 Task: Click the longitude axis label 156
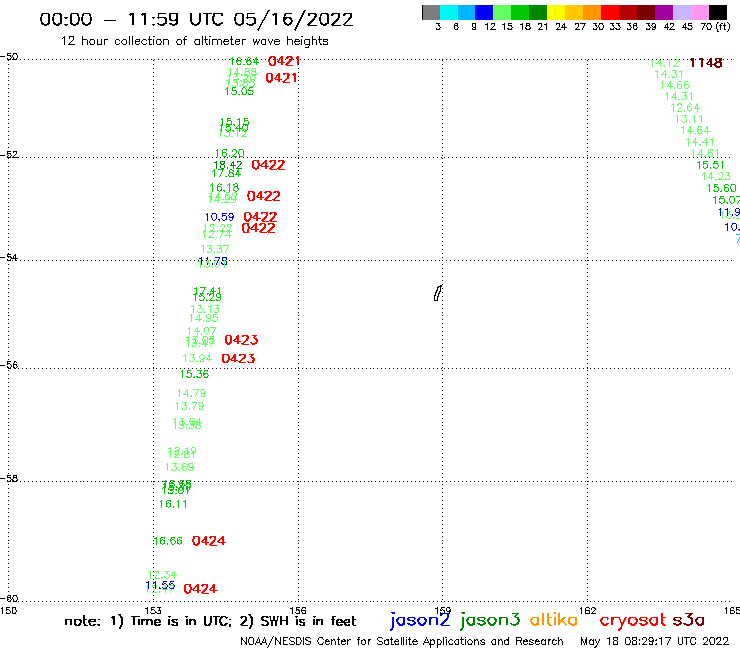[x=298, y=610]
